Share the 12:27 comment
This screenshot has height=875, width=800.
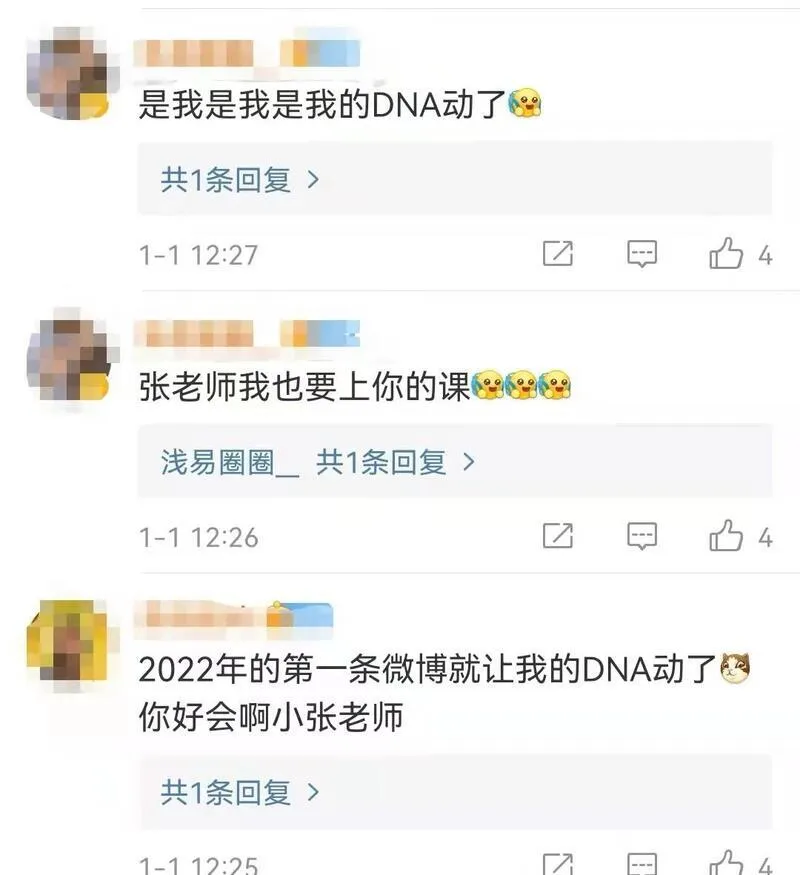(x=558, y=254)
